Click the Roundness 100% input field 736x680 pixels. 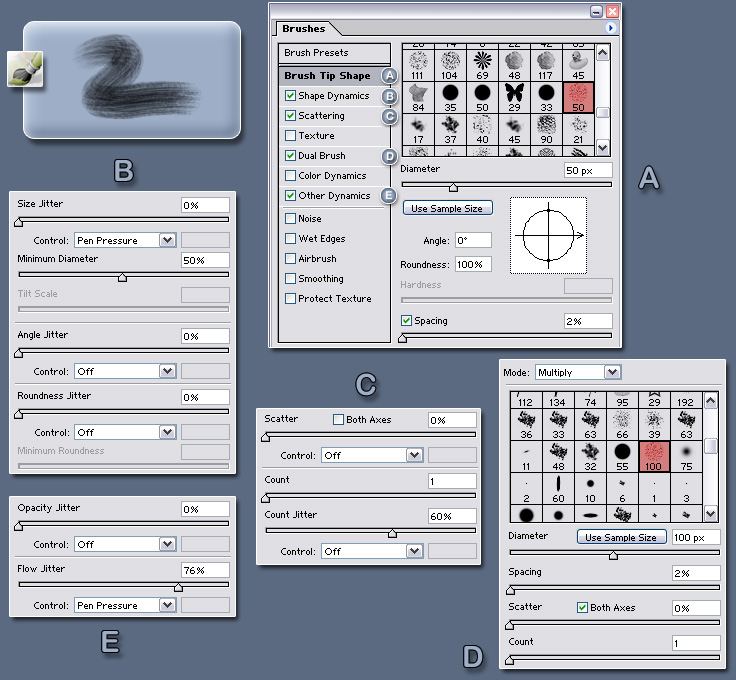tap(473, 264)
